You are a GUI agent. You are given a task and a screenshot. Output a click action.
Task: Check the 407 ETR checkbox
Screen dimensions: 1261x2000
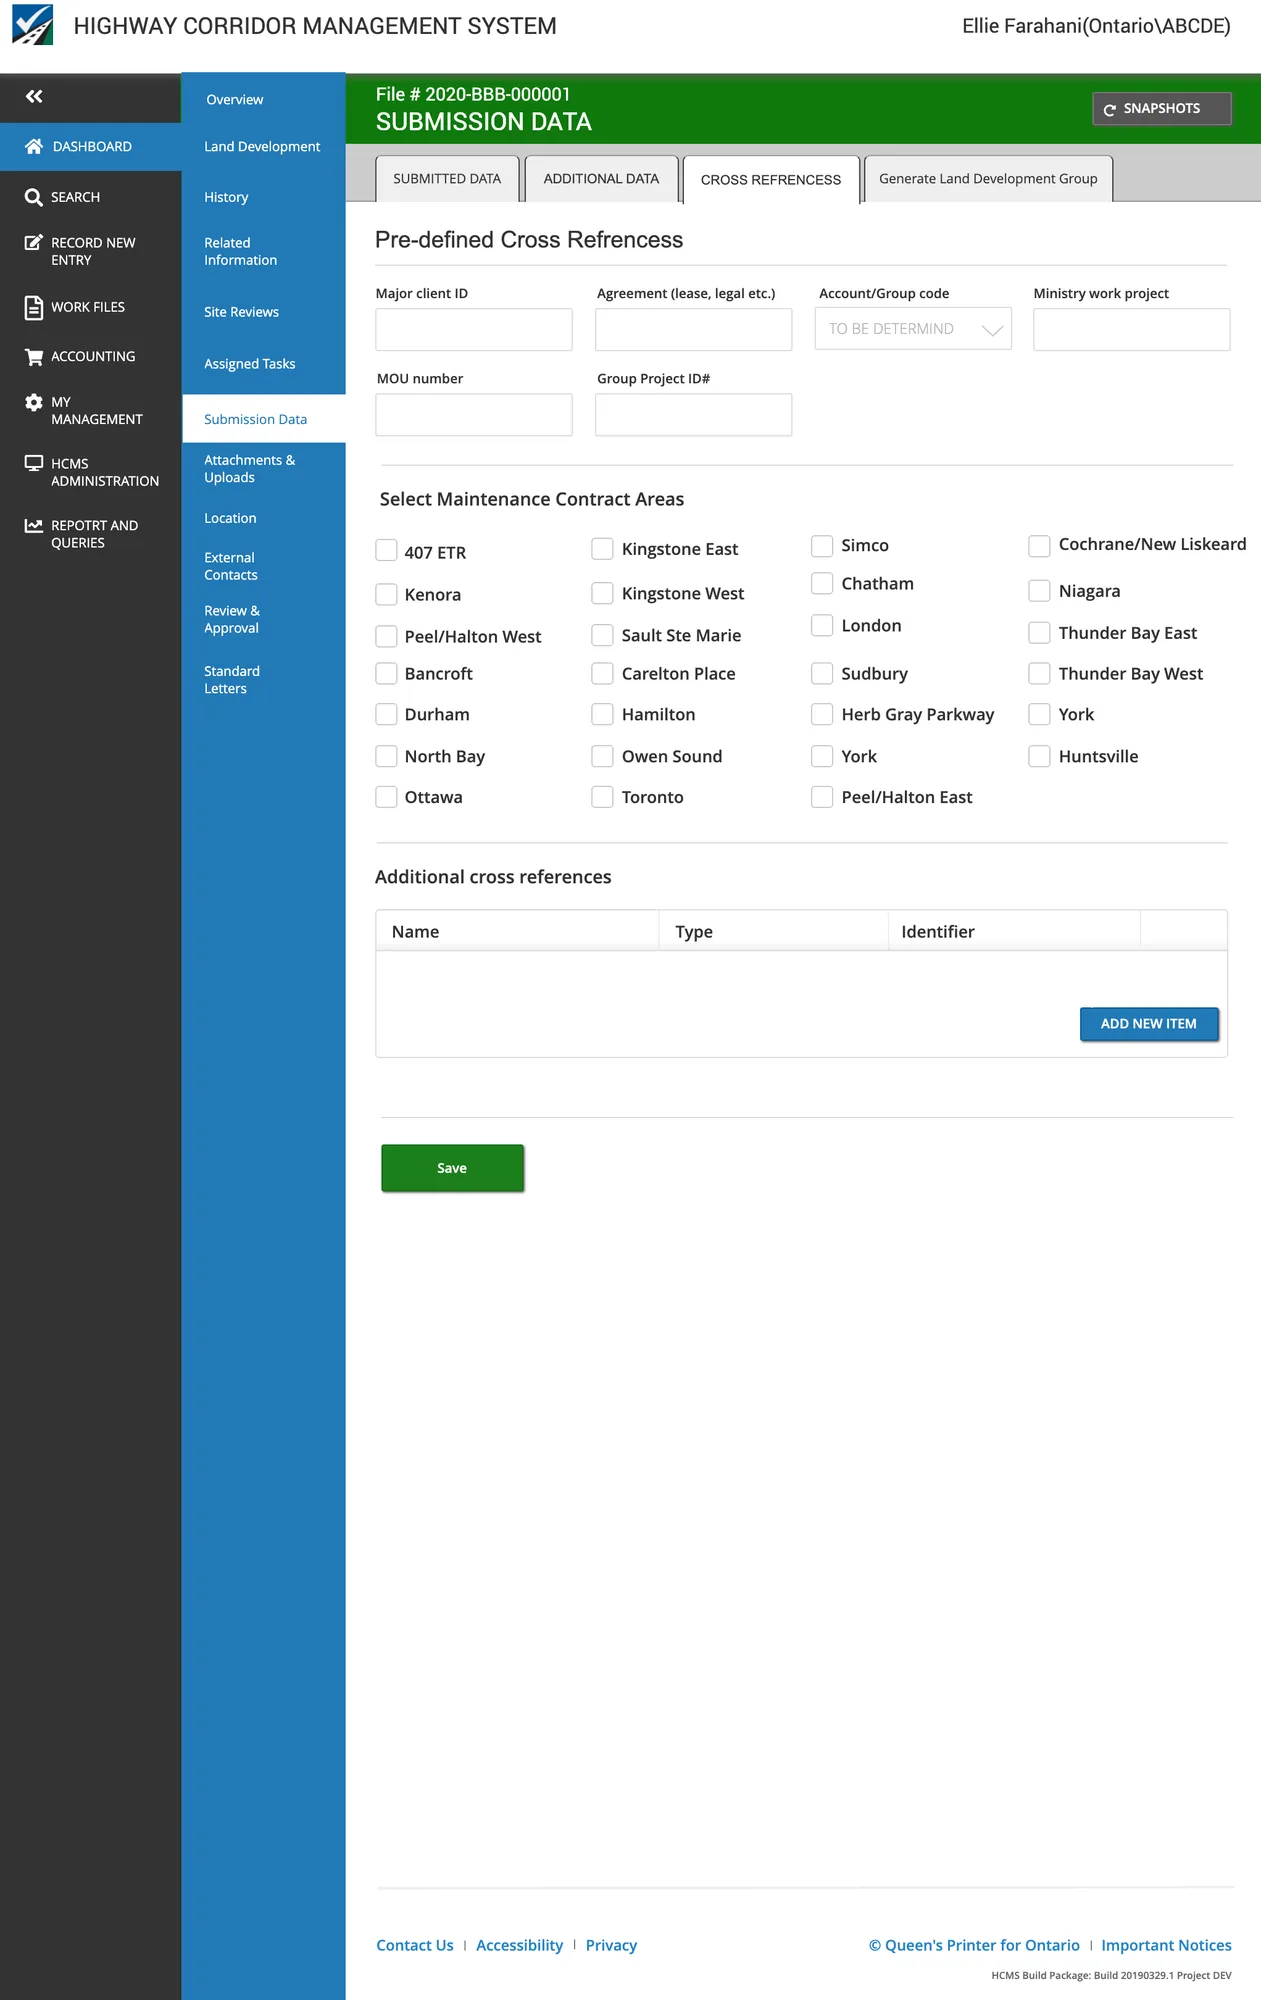tap(386, 550)
